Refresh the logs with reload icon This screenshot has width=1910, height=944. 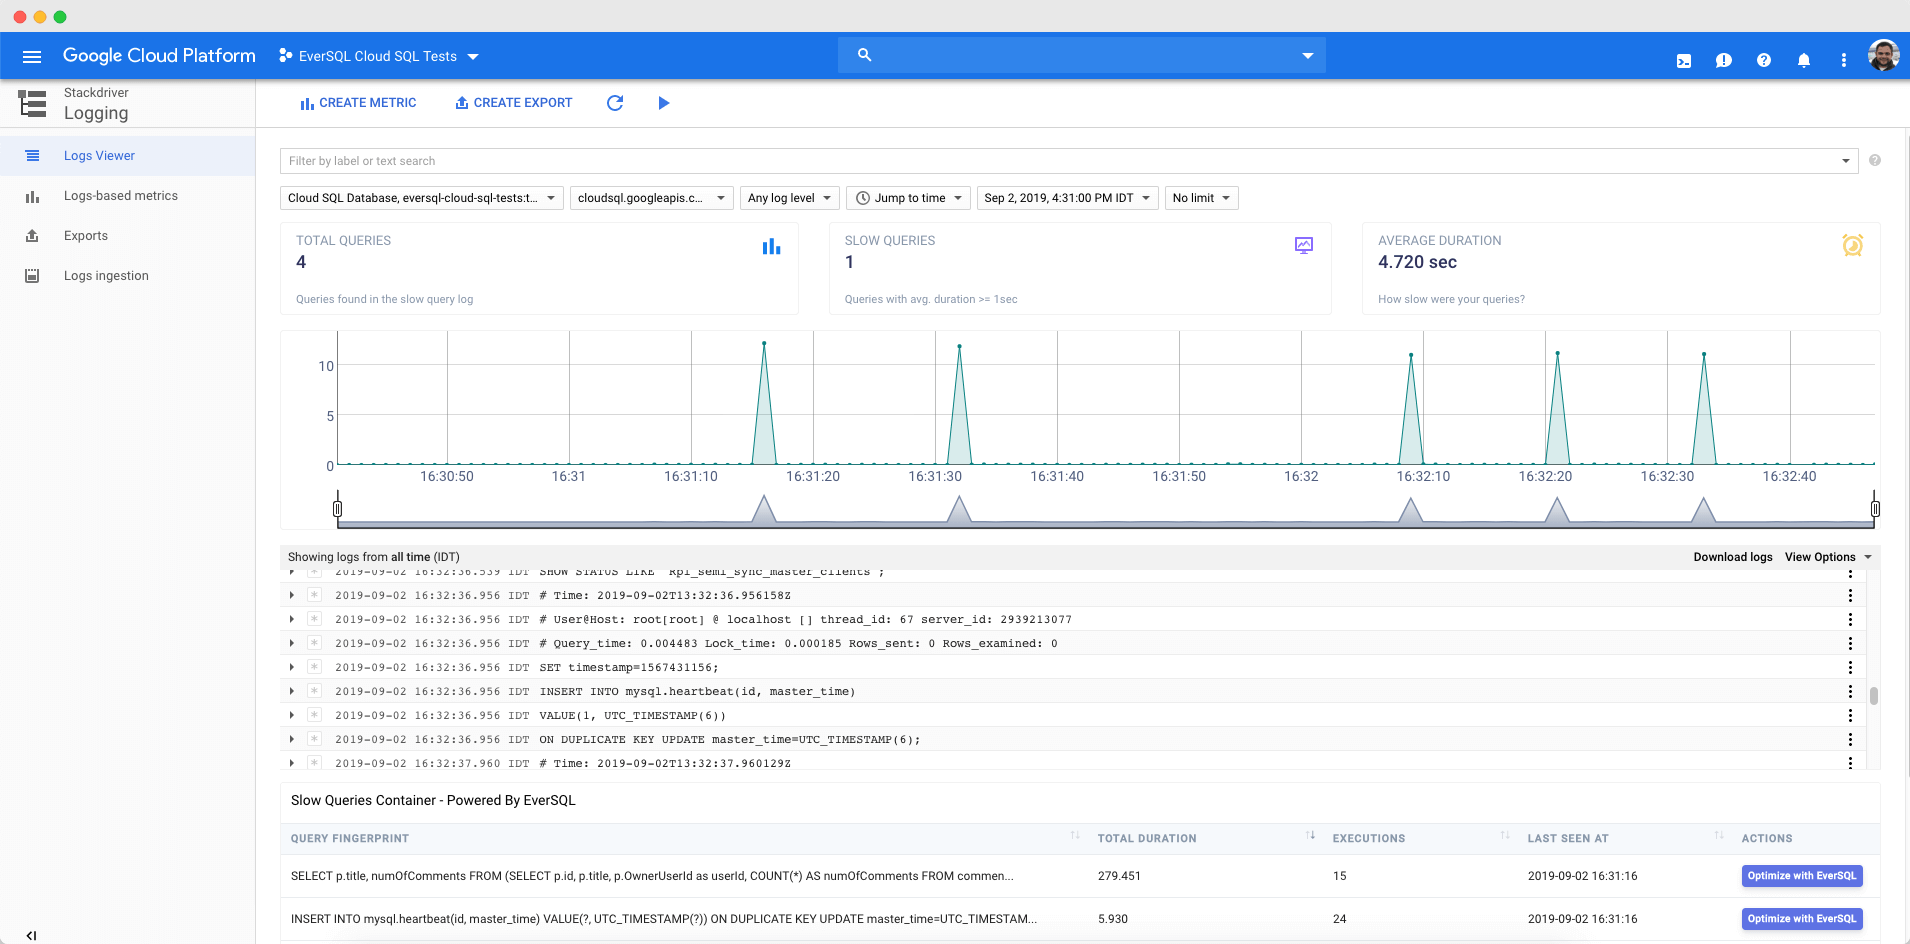pos(615,103)
